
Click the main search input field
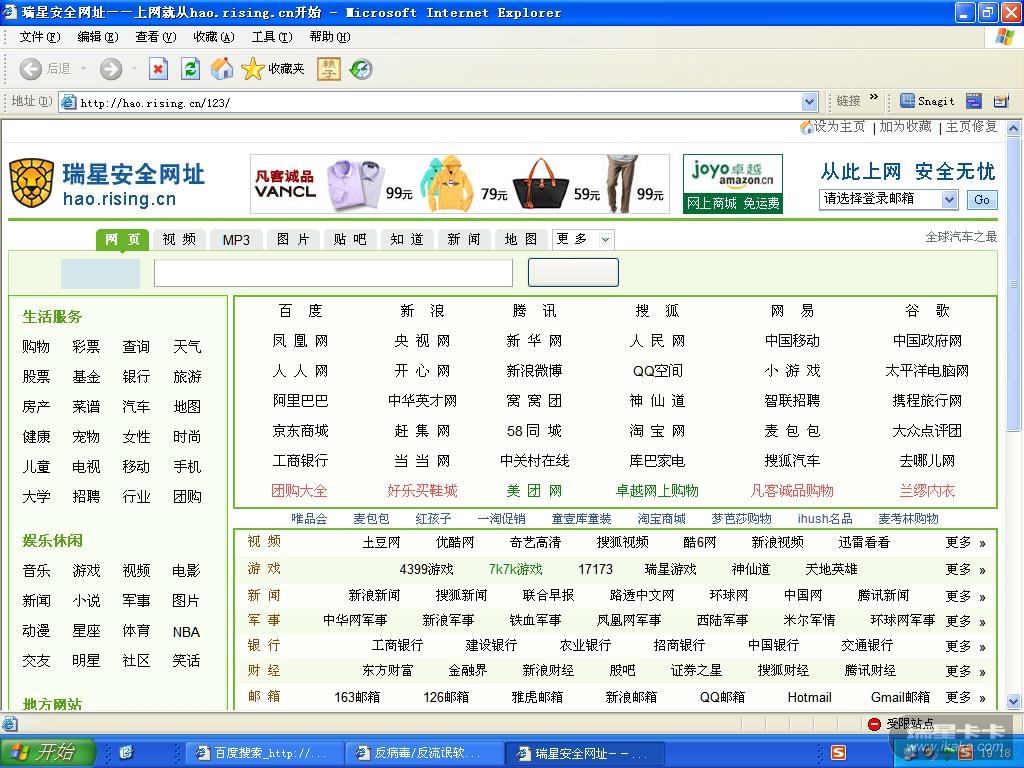tap(333, 273)
